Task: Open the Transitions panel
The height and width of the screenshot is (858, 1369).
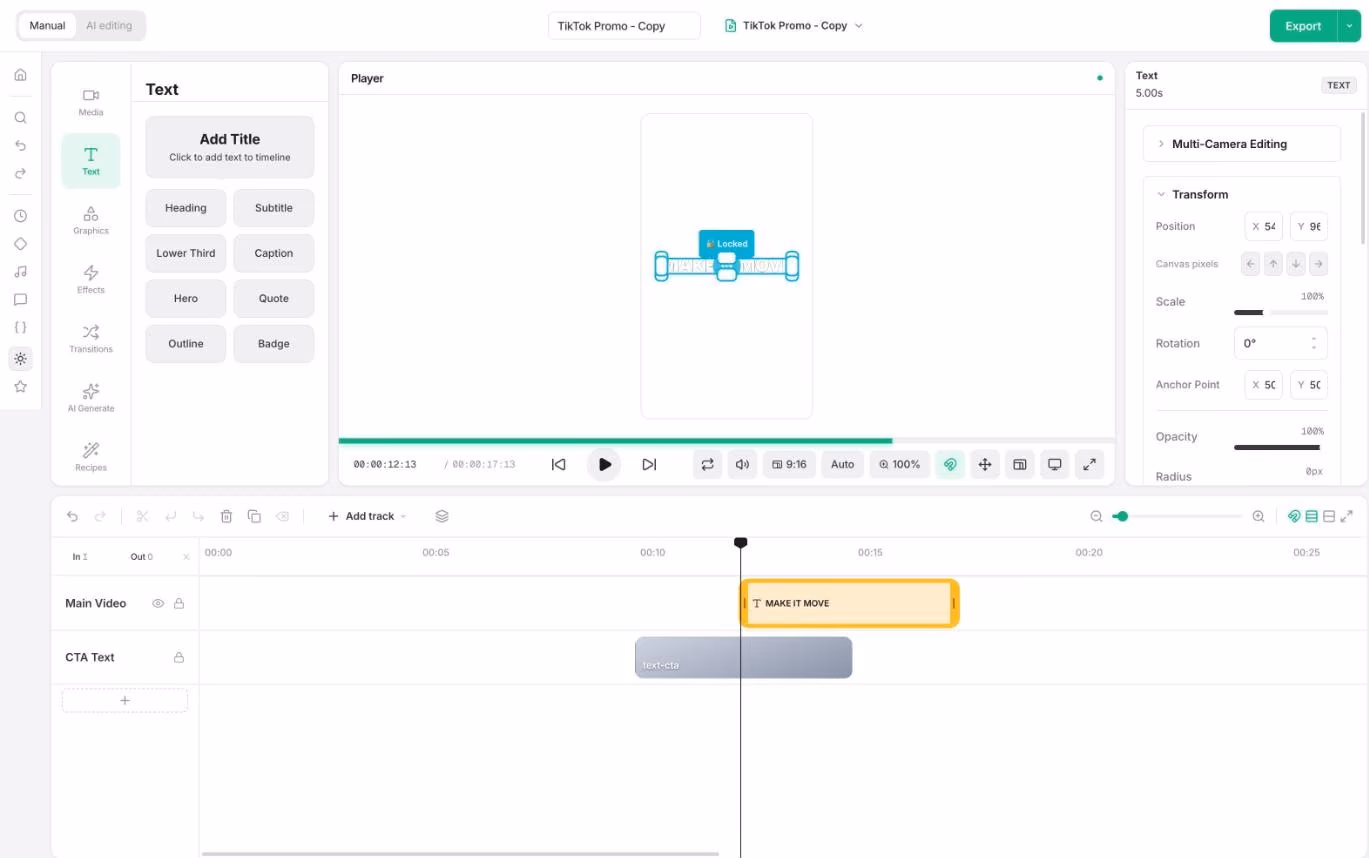Action: pyautogui.click(x=91, y=338)
